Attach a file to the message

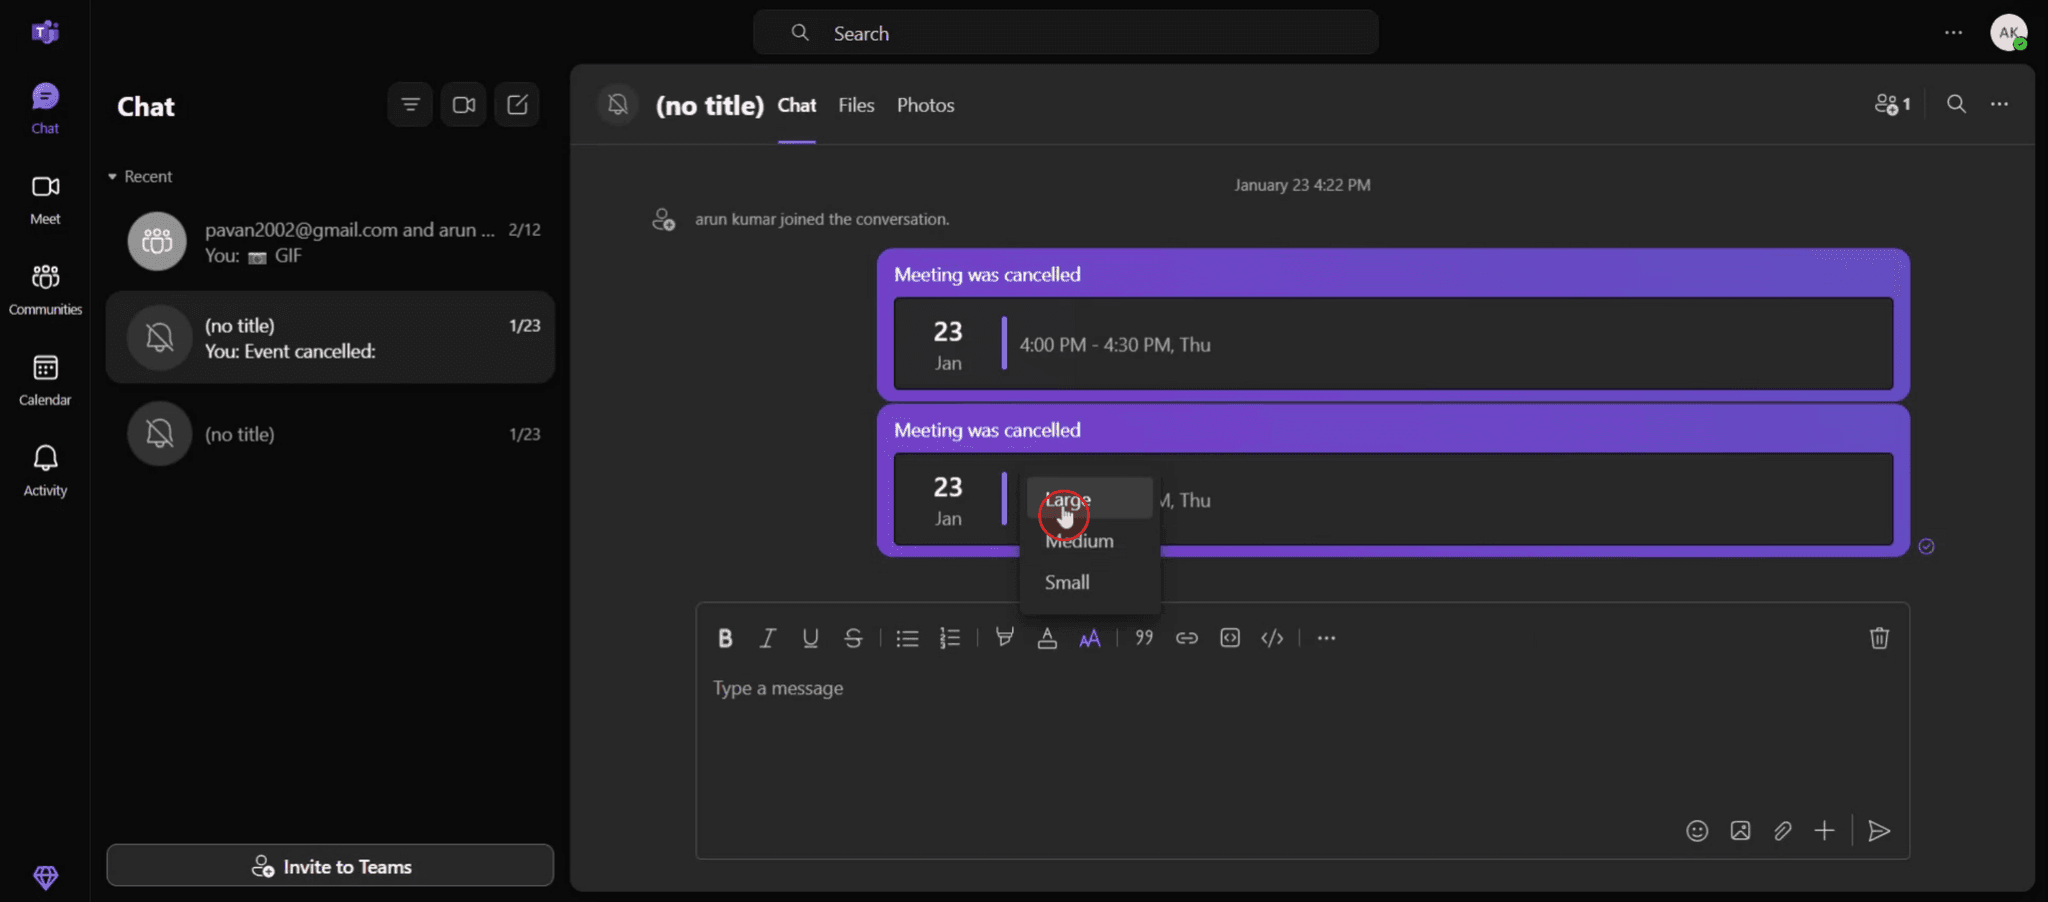click(1783, 830)
